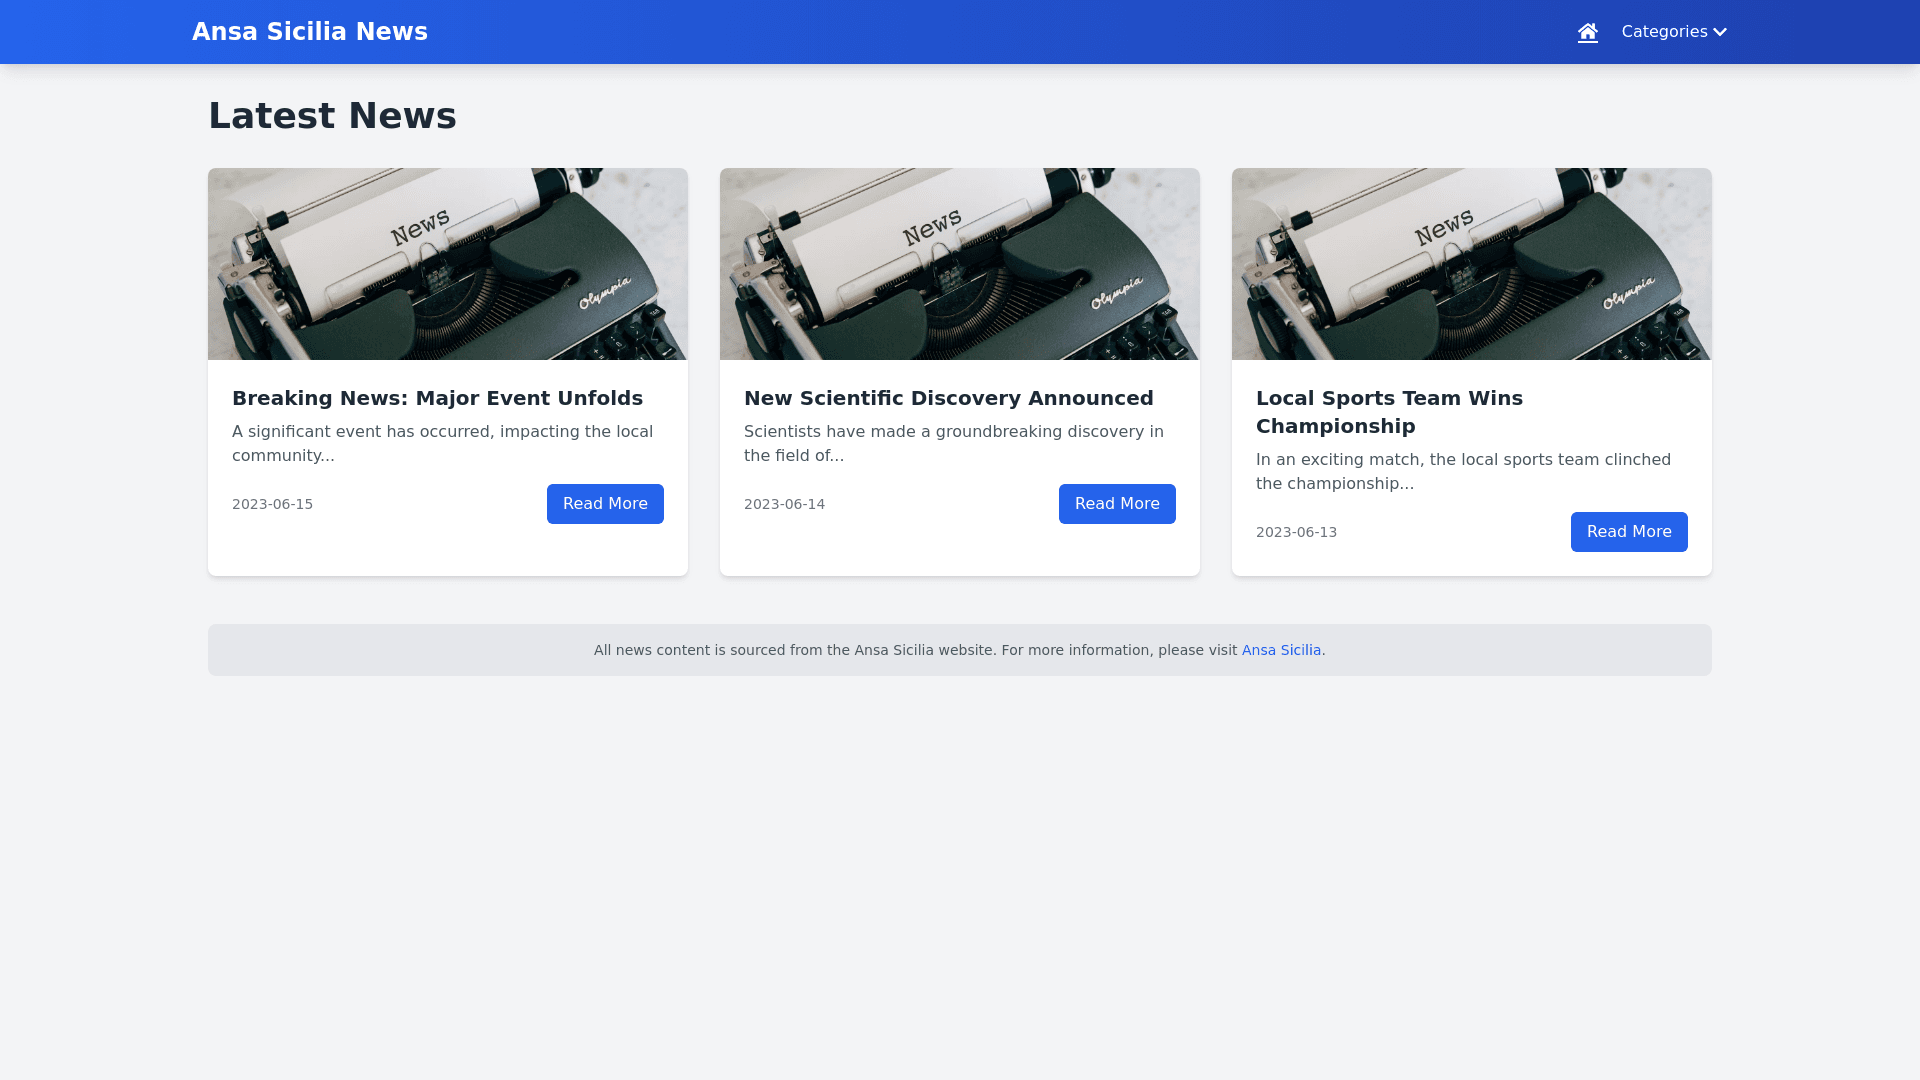
Task: Click the 2023-06-14 article date
Action: [x=784, y=504]
